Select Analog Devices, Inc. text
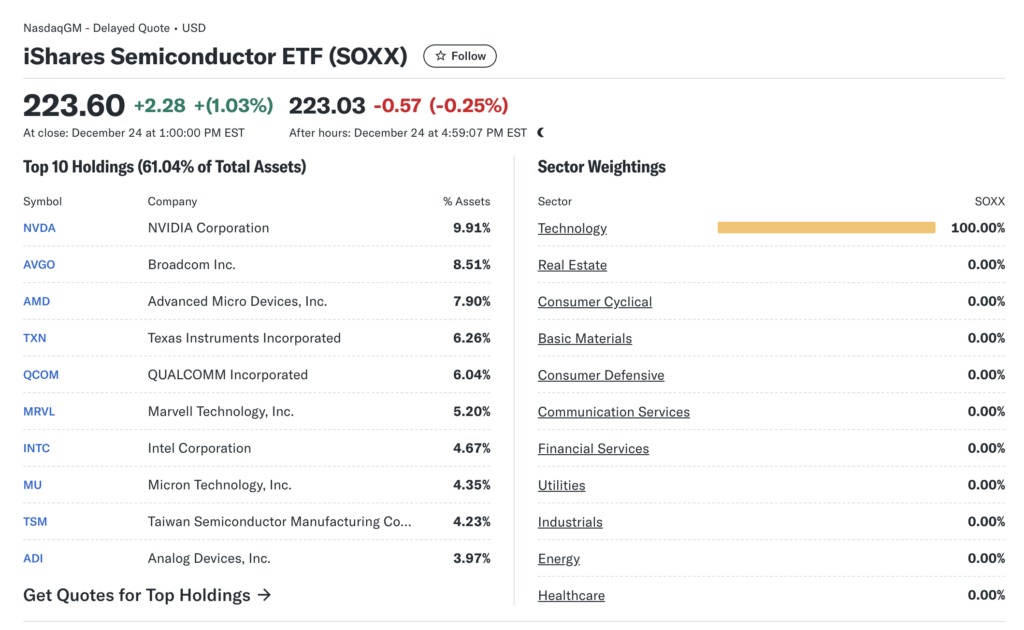 click(x=209, y=558)
